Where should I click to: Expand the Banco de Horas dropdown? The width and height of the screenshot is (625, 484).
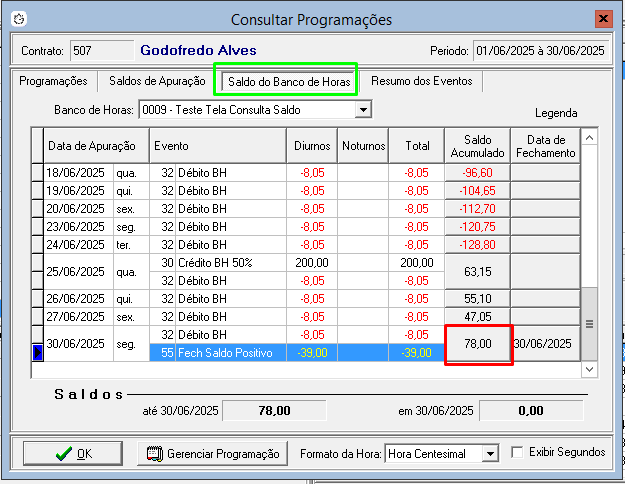tap(363, 109)
